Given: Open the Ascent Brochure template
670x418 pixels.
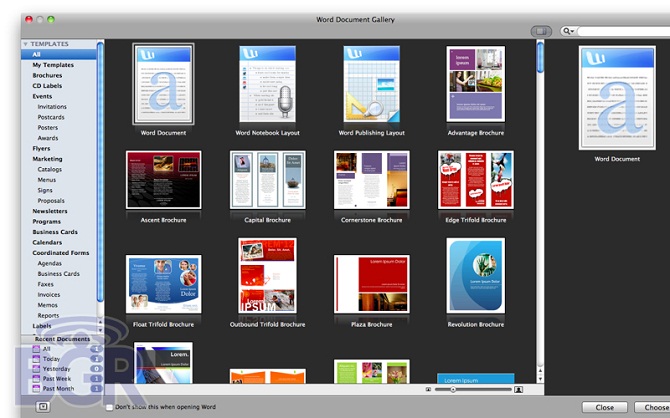Looking at the screenshot, I should 163,180.
